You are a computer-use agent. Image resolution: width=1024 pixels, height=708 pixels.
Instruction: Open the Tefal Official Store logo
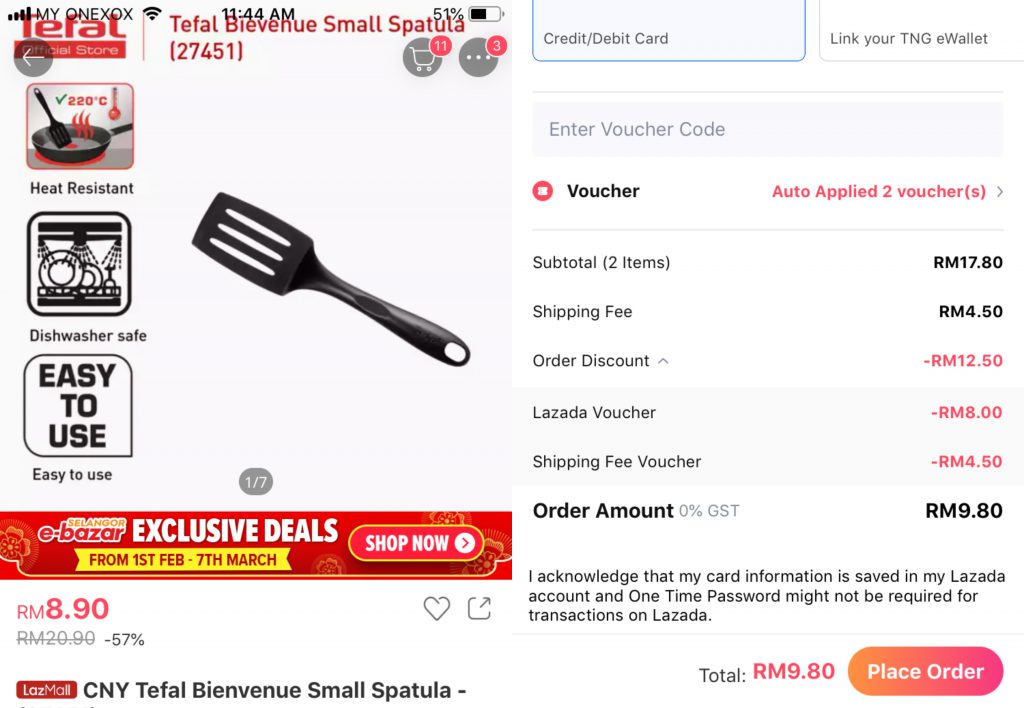pyautogui.click(x=70, y=36)
